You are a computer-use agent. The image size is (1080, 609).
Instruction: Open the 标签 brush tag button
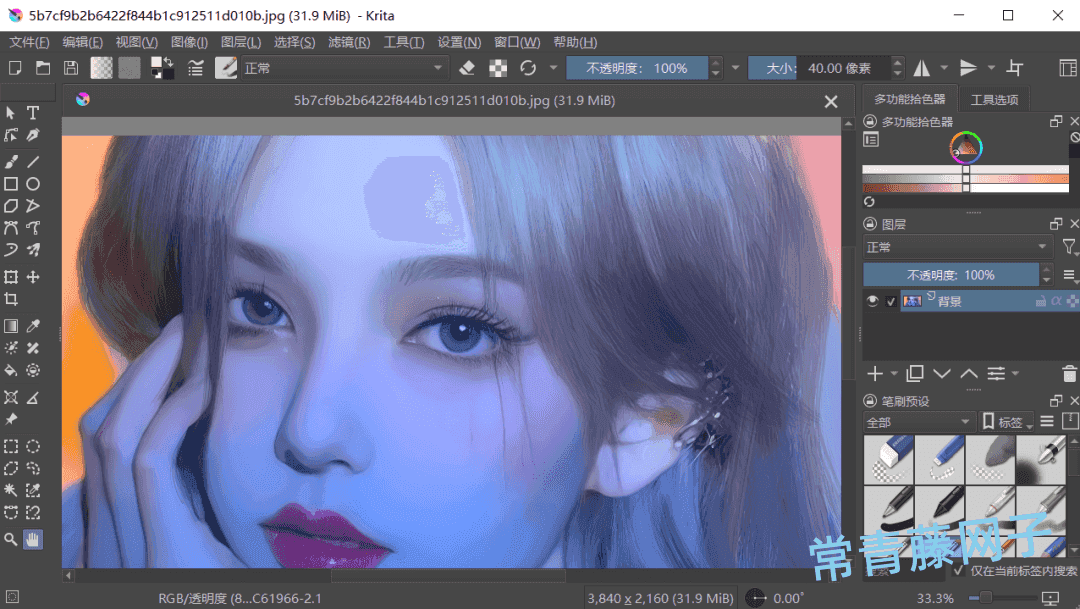coord(1007,422)
